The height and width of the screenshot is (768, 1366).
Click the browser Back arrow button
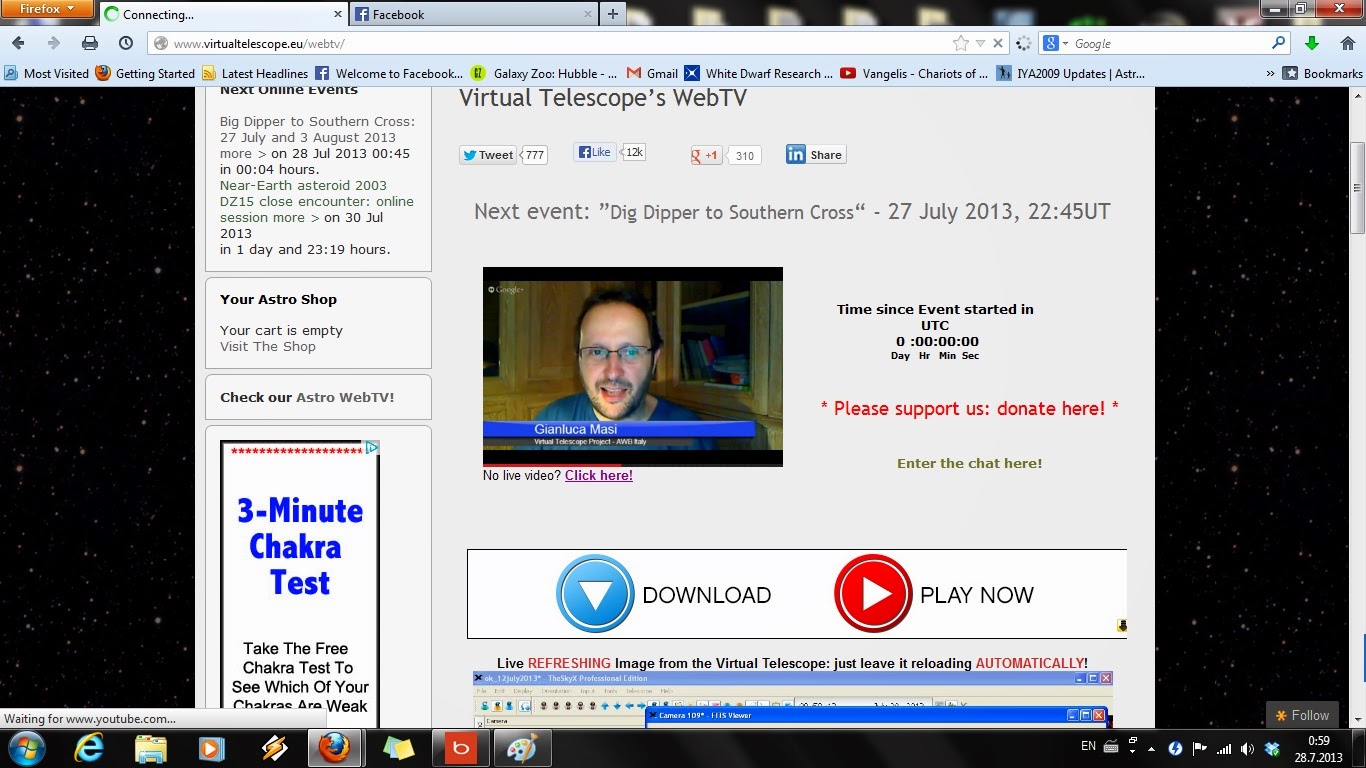pyautogui.click(x=19, y=43)
